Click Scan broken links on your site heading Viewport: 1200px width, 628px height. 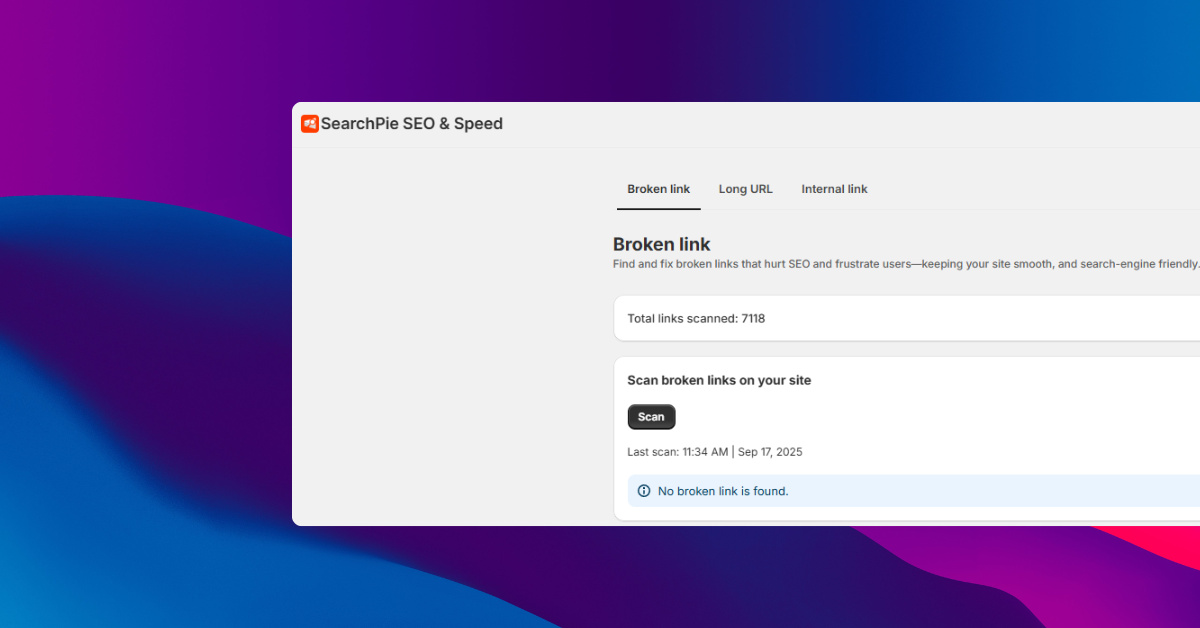pyautogui.click(x=719, y=380)
